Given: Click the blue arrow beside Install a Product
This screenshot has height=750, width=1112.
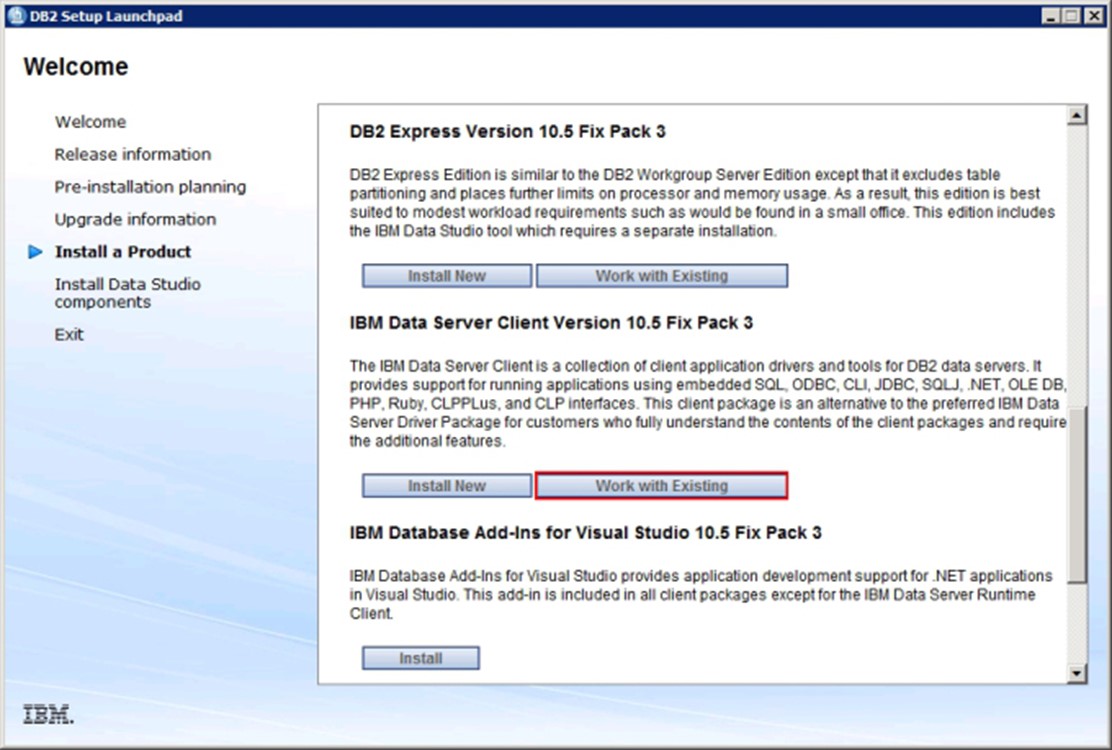Looking at the screenshot, I should point(36,252).
